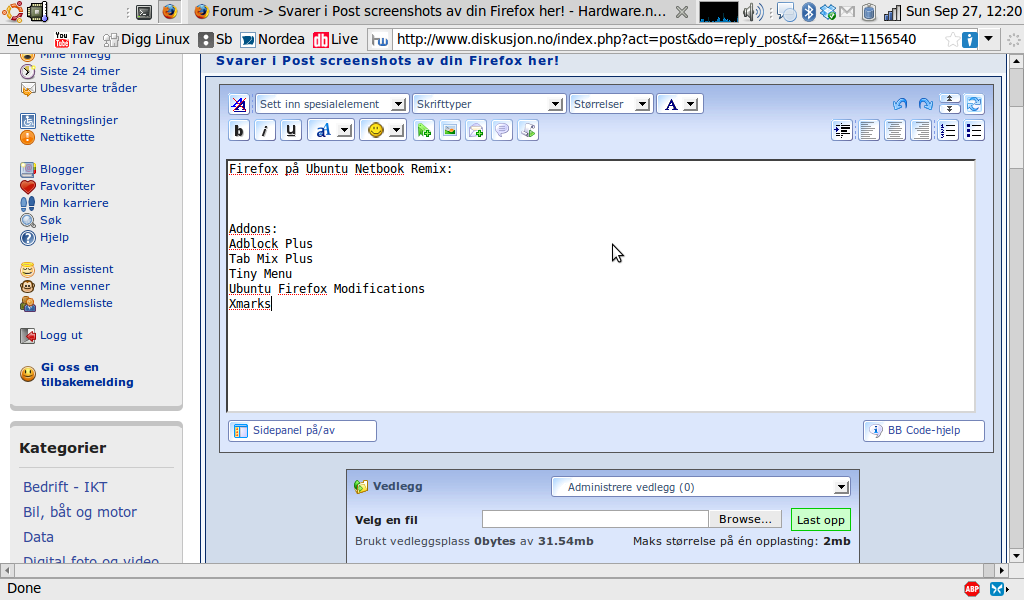Open Gi oss en tilbakemelding link
This screenshot has width=1024, height=600.
pos(87,375)
